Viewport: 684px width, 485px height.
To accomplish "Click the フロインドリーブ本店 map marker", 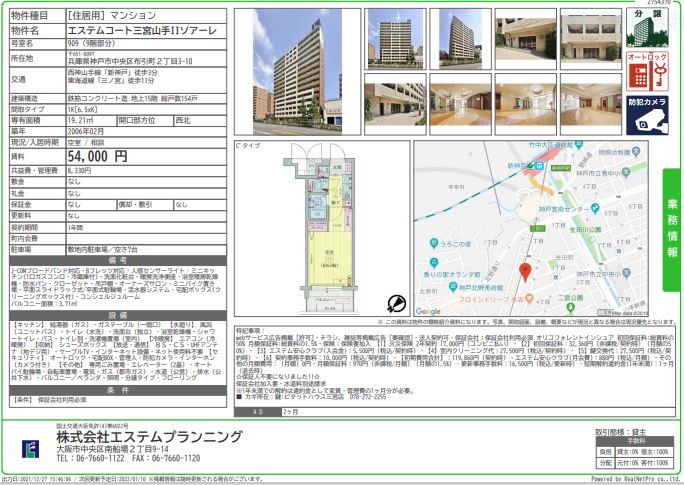I will pos(529,299).
